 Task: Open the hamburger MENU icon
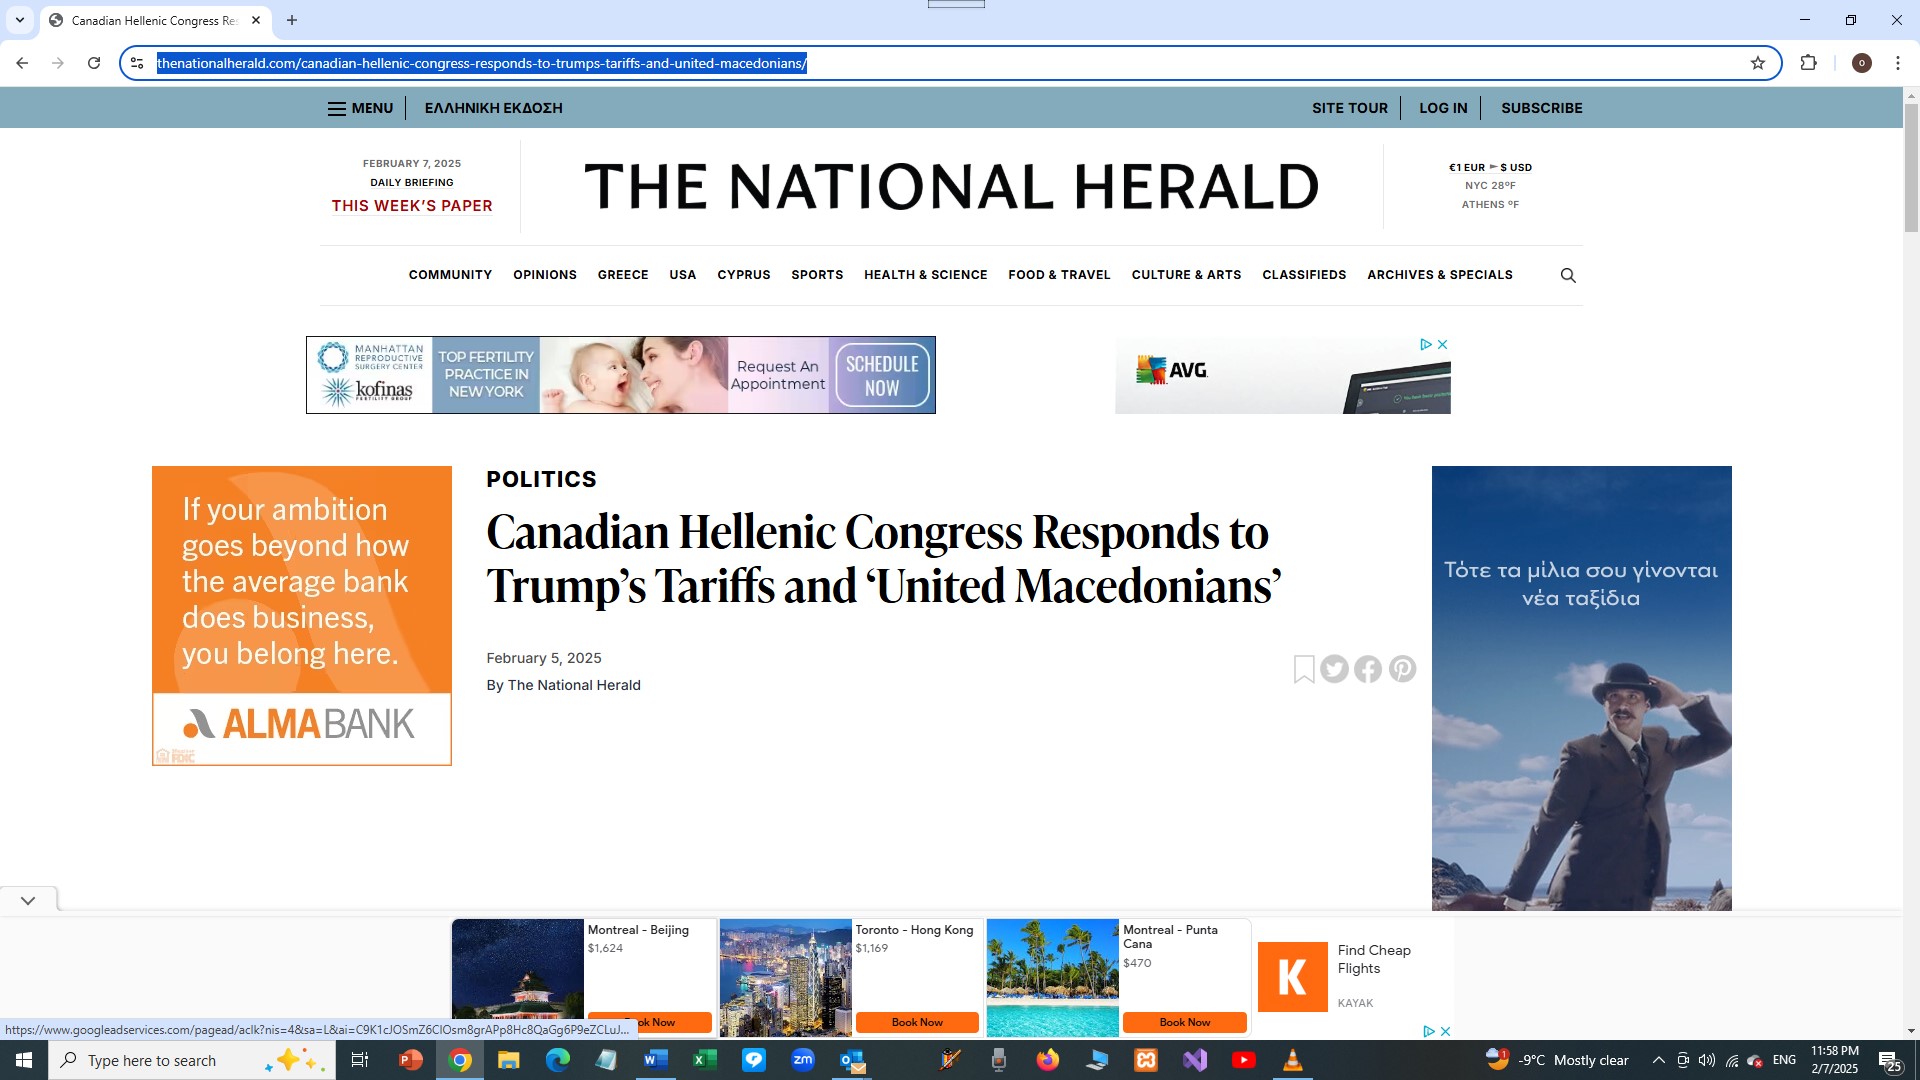pyautogui.click(x=337, y=109)
